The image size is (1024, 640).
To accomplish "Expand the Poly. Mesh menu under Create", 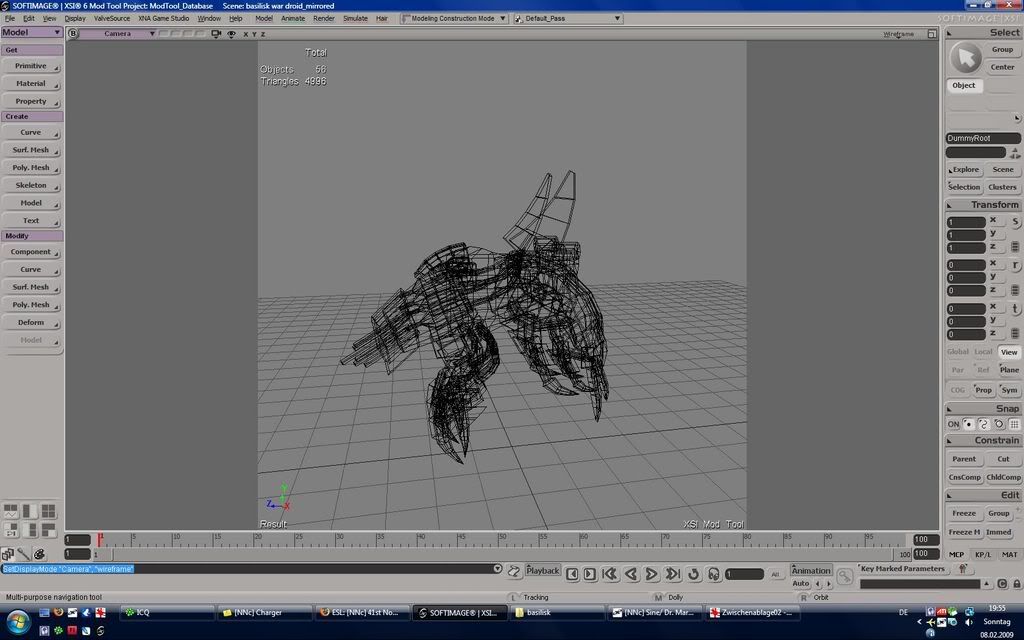I will [31, 168].
